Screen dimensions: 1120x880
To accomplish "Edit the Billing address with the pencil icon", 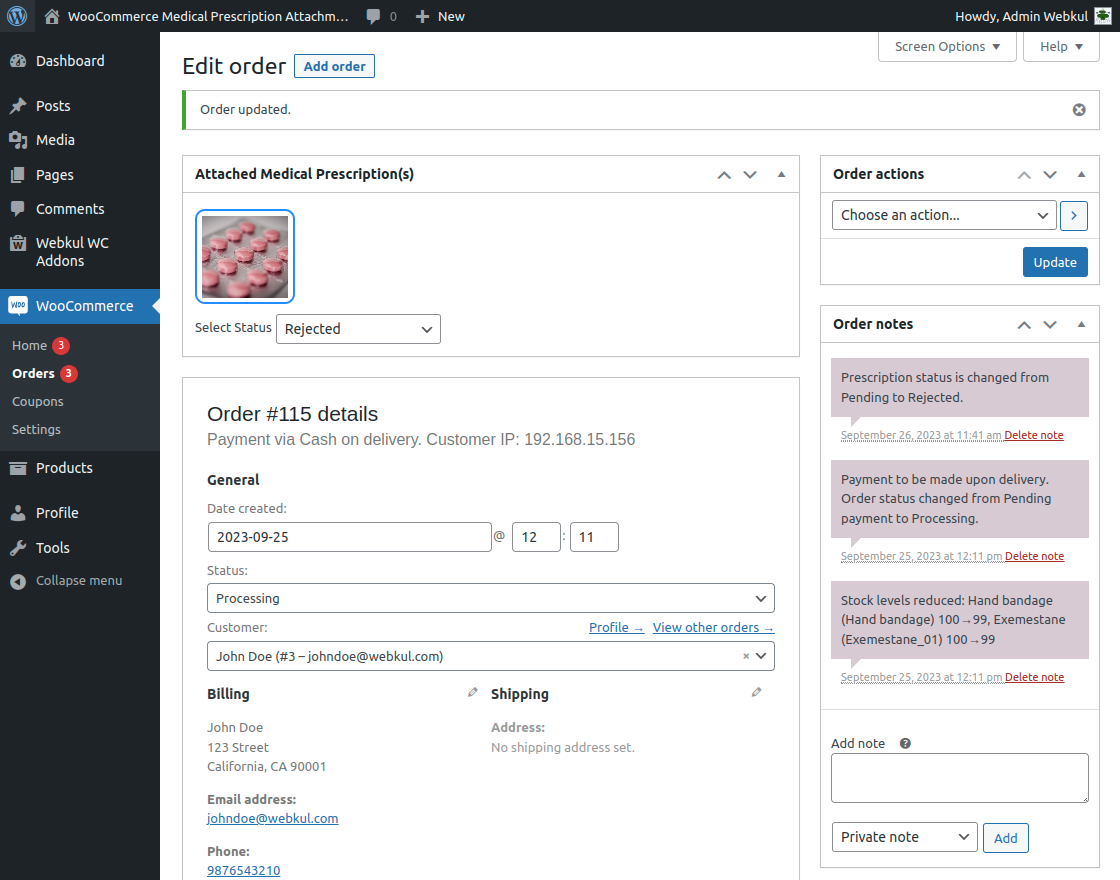I will 471,691.
